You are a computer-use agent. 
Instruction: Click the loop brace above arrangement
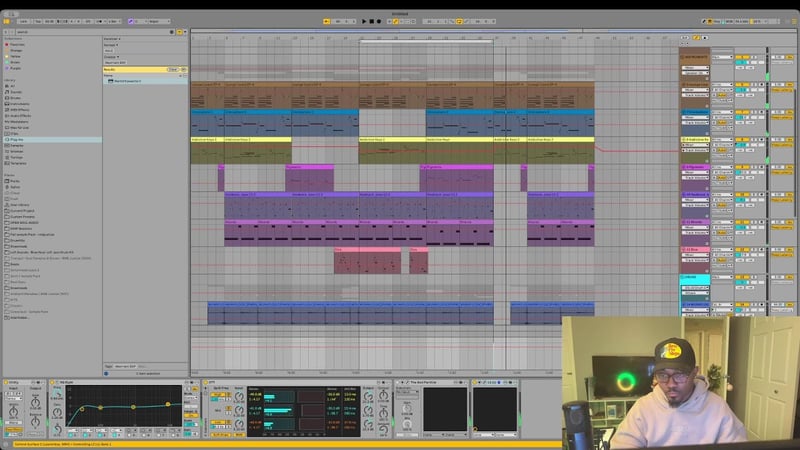tap(426, 41)
